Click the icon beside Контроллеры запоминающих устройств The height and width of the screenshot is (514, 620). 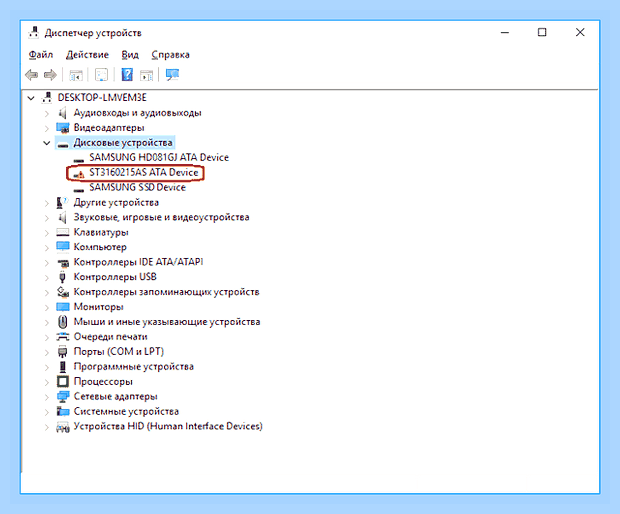(x=62, y=292)
